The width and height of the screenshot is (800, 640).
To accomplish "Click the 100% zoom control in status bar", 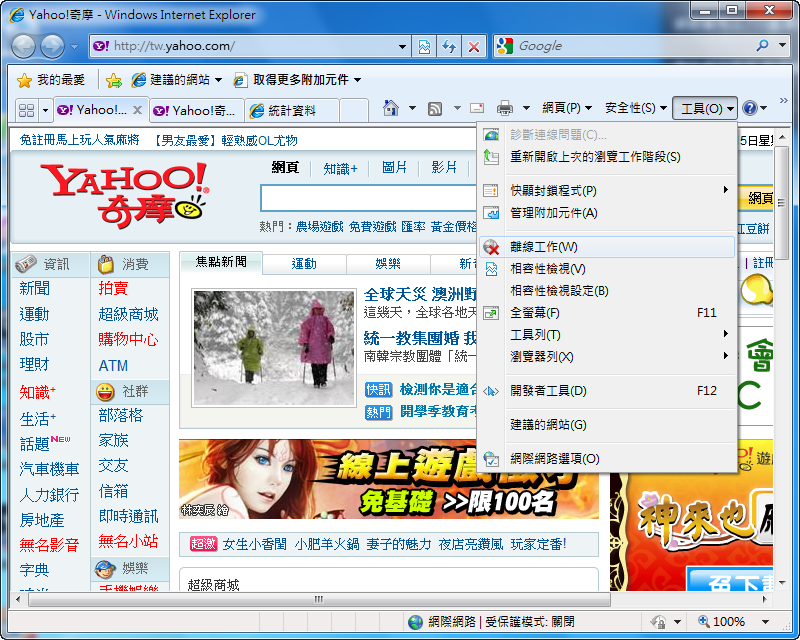I will (x=722, y=621).
